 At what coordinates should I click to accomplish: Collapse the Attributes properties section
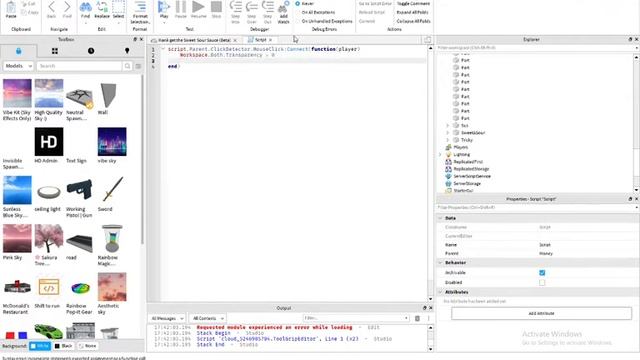pyautogui.click(x=440, y=292)
